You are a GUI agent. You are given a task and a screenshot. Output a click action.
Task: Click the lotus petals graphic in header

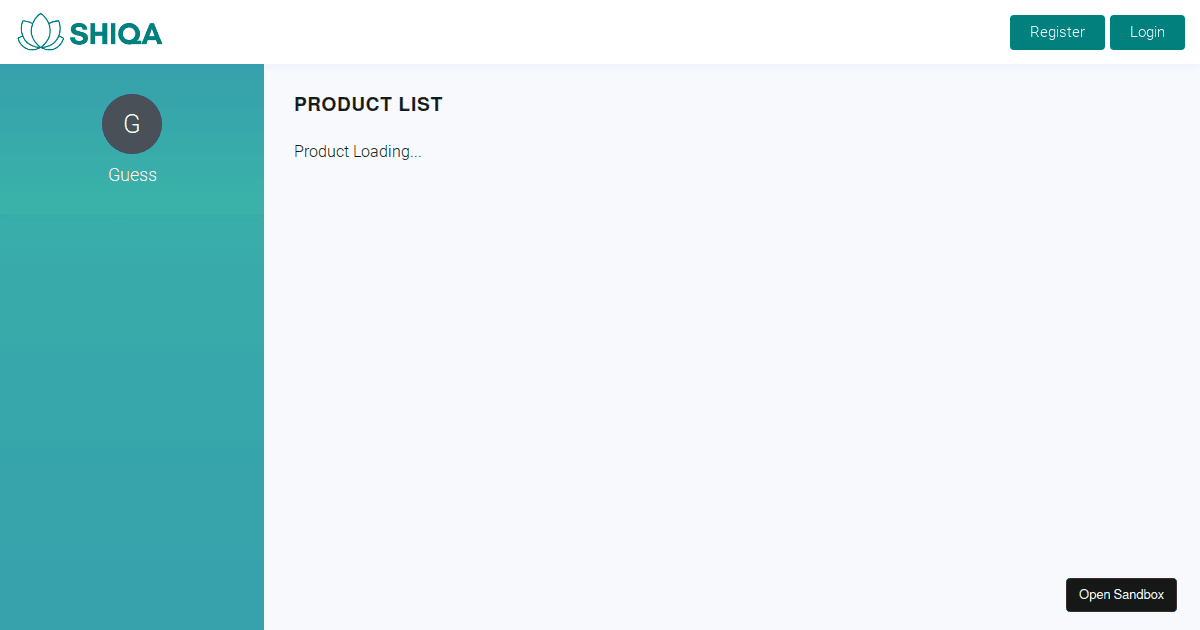click(x=40, y=31)
